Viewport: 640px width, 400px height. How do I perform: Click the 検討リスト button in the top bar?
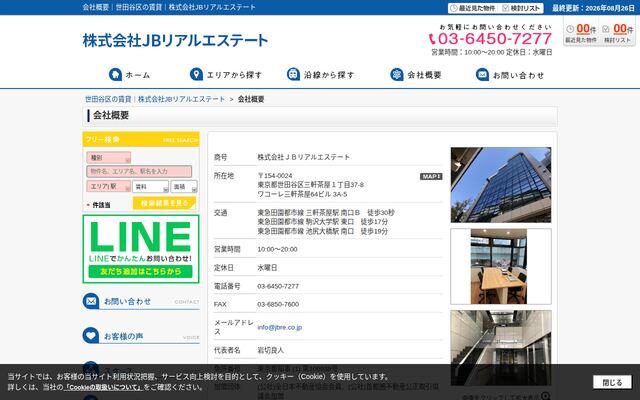point(521,8)
